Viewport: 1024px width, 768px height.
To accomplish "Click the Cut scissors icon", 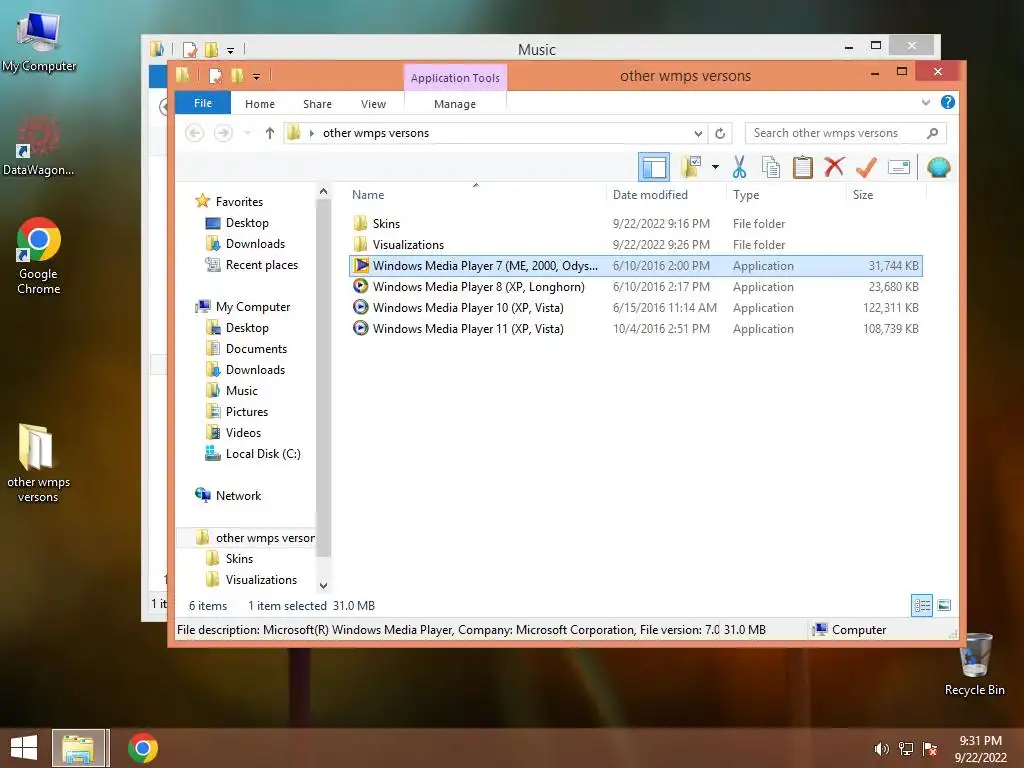I will point(739,167).
